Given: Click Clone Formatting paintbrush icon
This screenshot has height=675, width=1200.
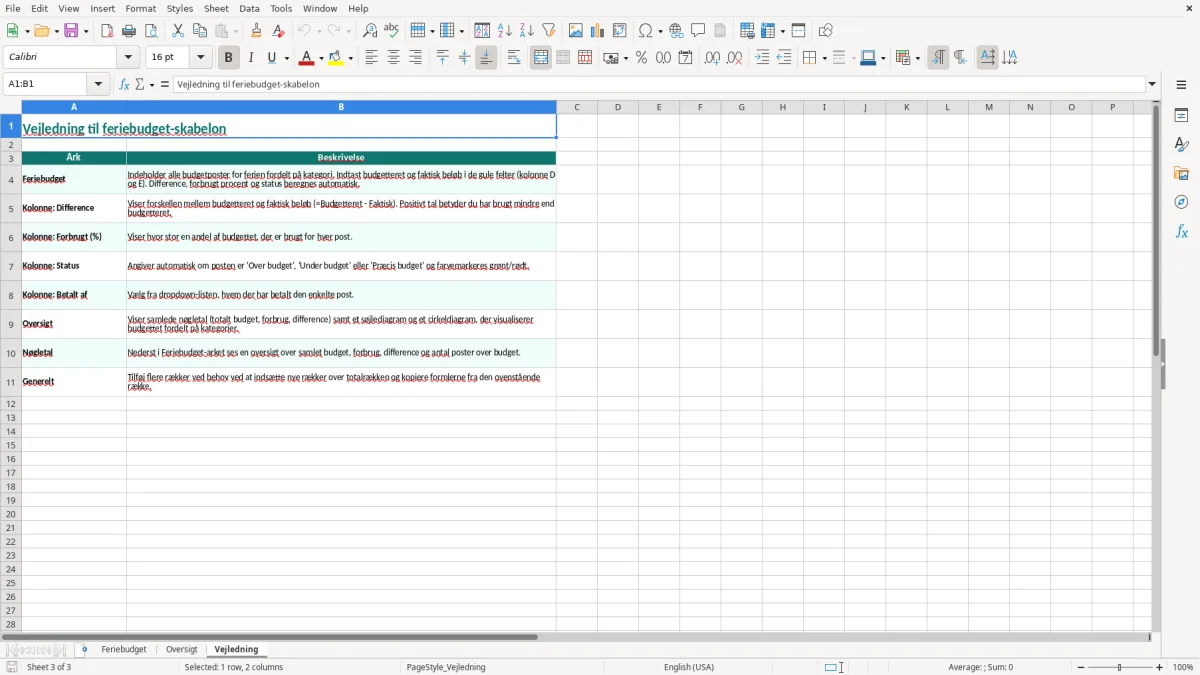Looking at the screenshot, I should click(x=256, y=31).
